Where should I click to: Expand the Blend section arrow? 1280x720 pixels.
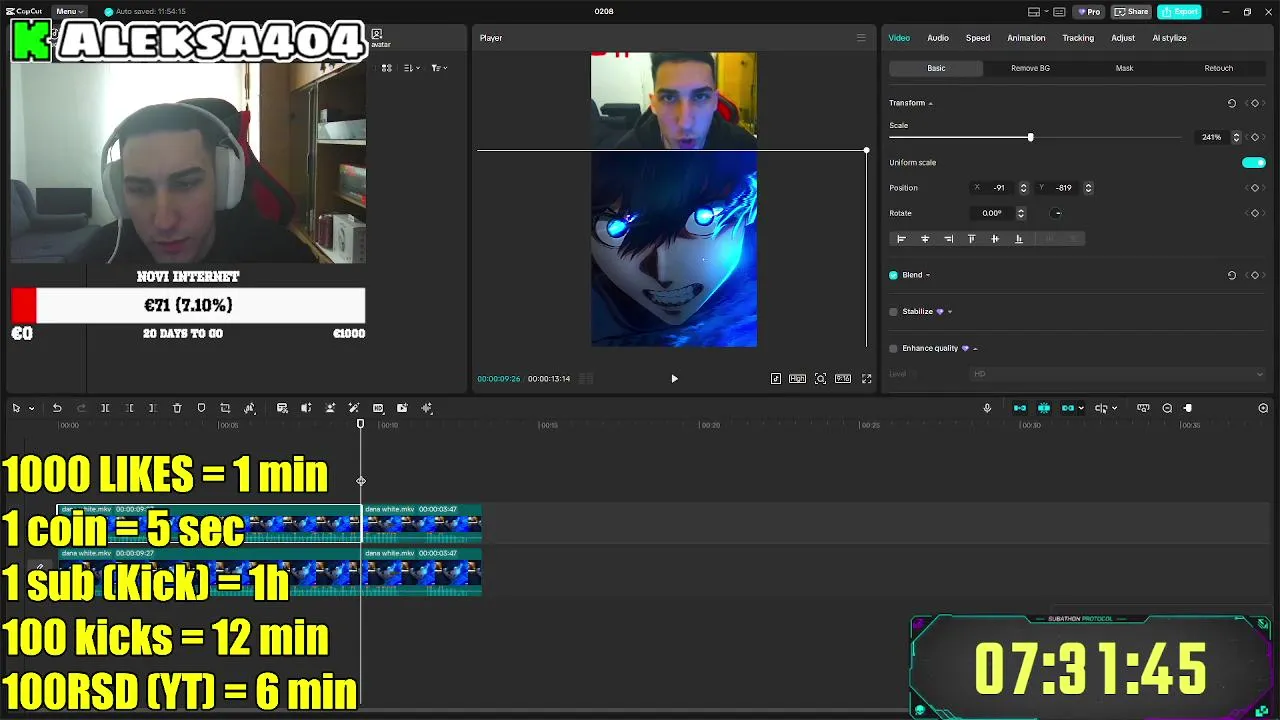click(928, 275)
